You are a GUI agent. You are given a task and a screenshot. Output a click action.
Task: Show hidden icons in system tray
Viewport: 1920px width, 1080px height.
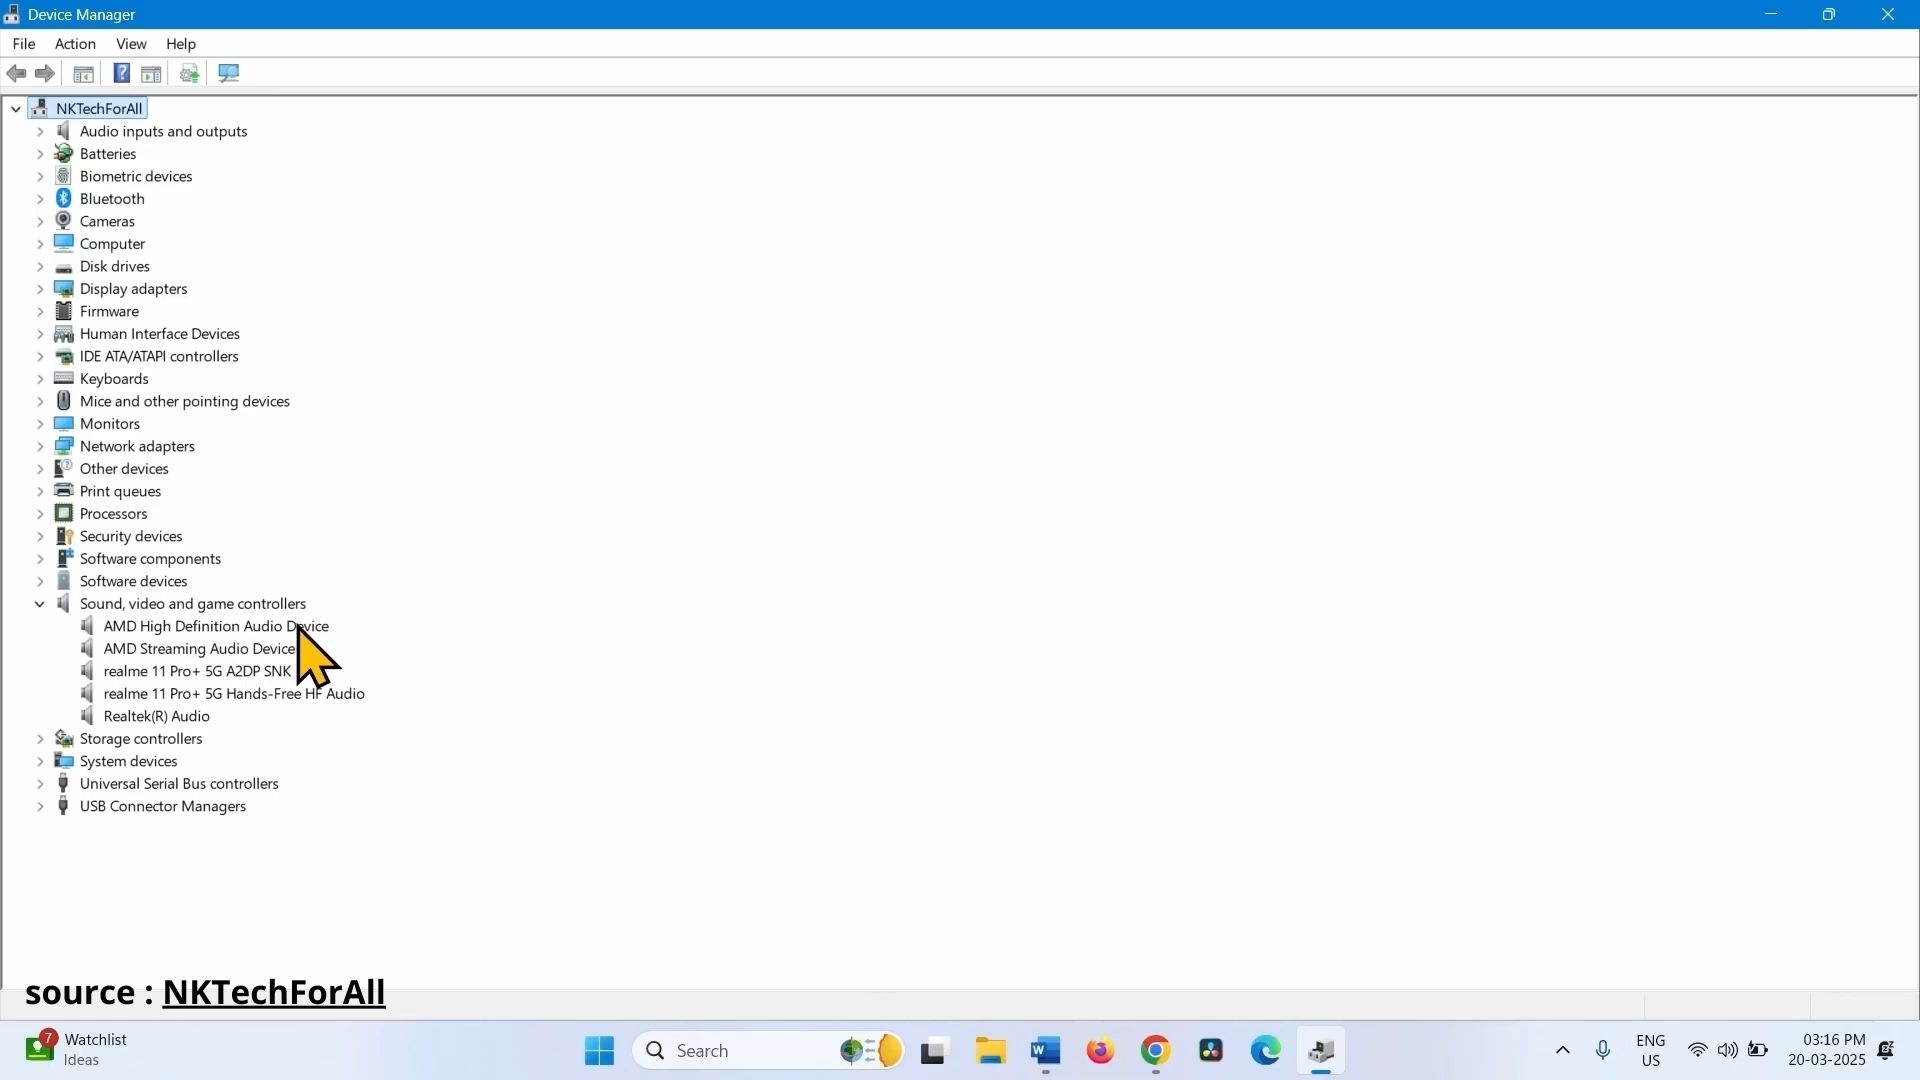click(1564, 1052)
